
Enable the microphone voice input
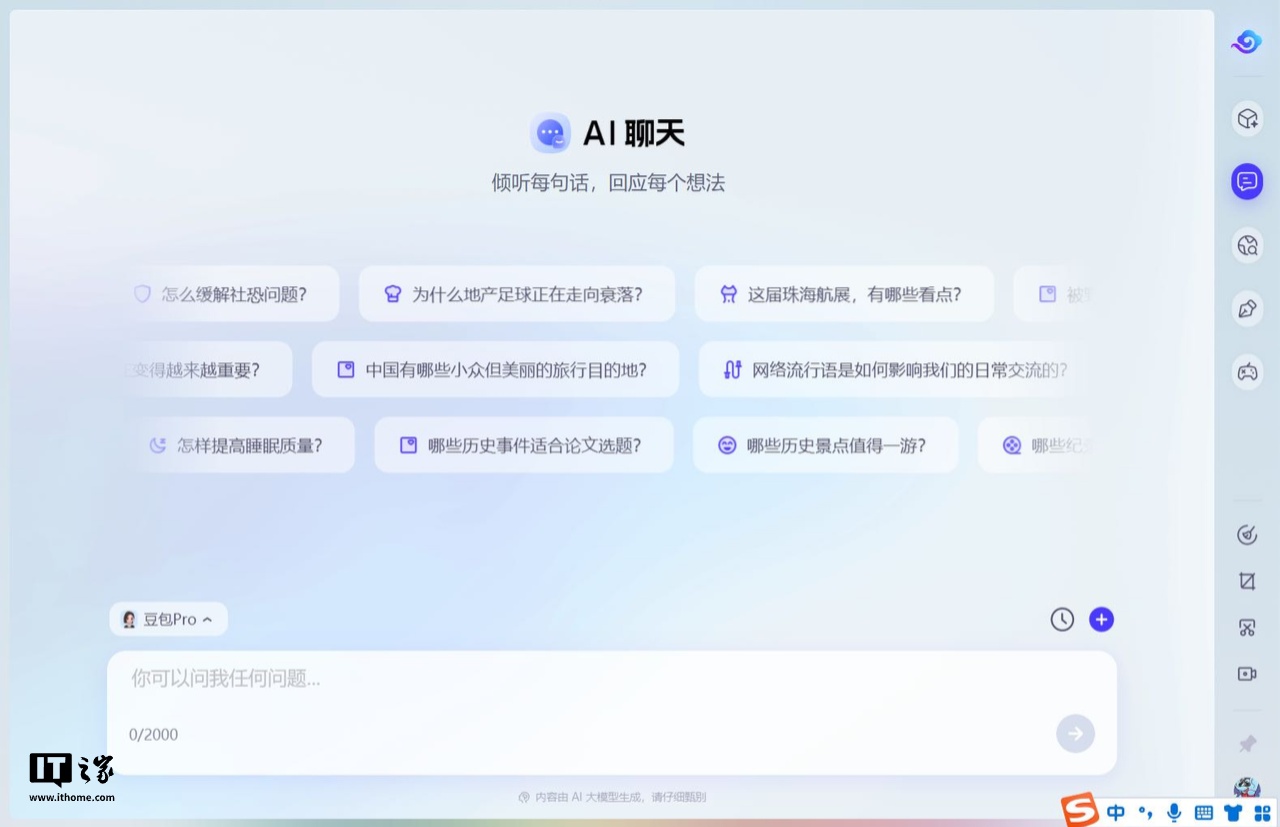click(1174, 812)
